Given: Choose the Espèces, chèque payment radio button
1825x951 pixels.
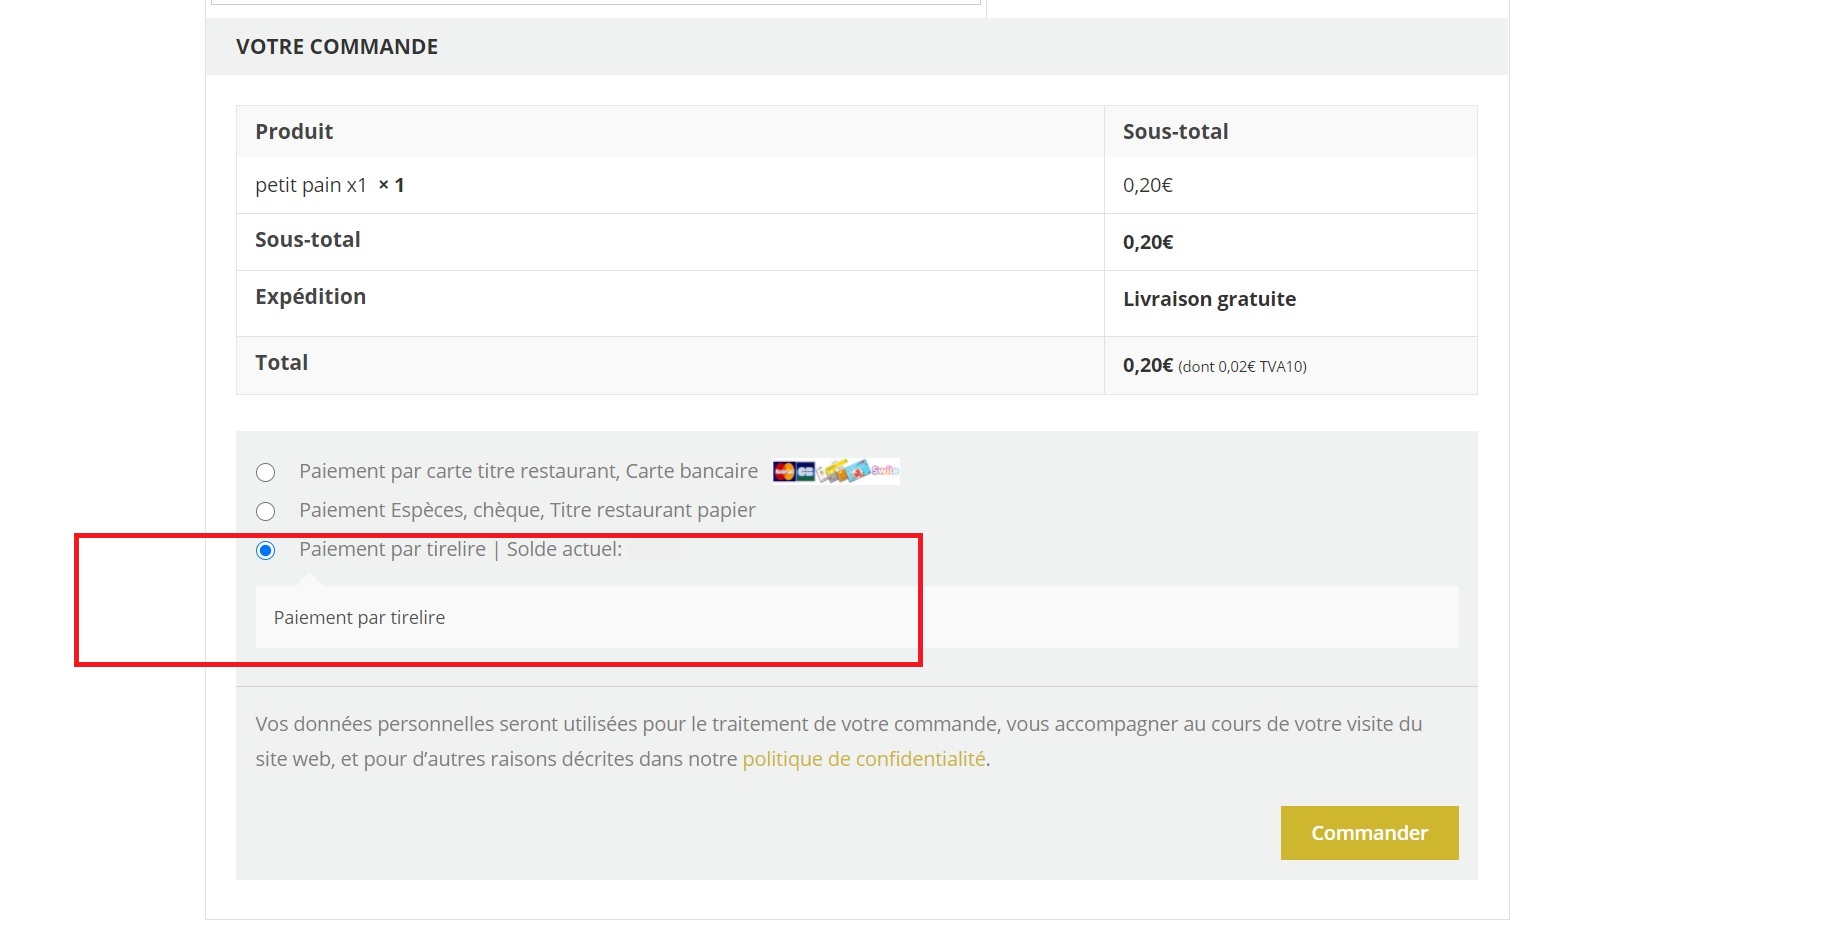Looking at the screenshot, I should [265, 511].
